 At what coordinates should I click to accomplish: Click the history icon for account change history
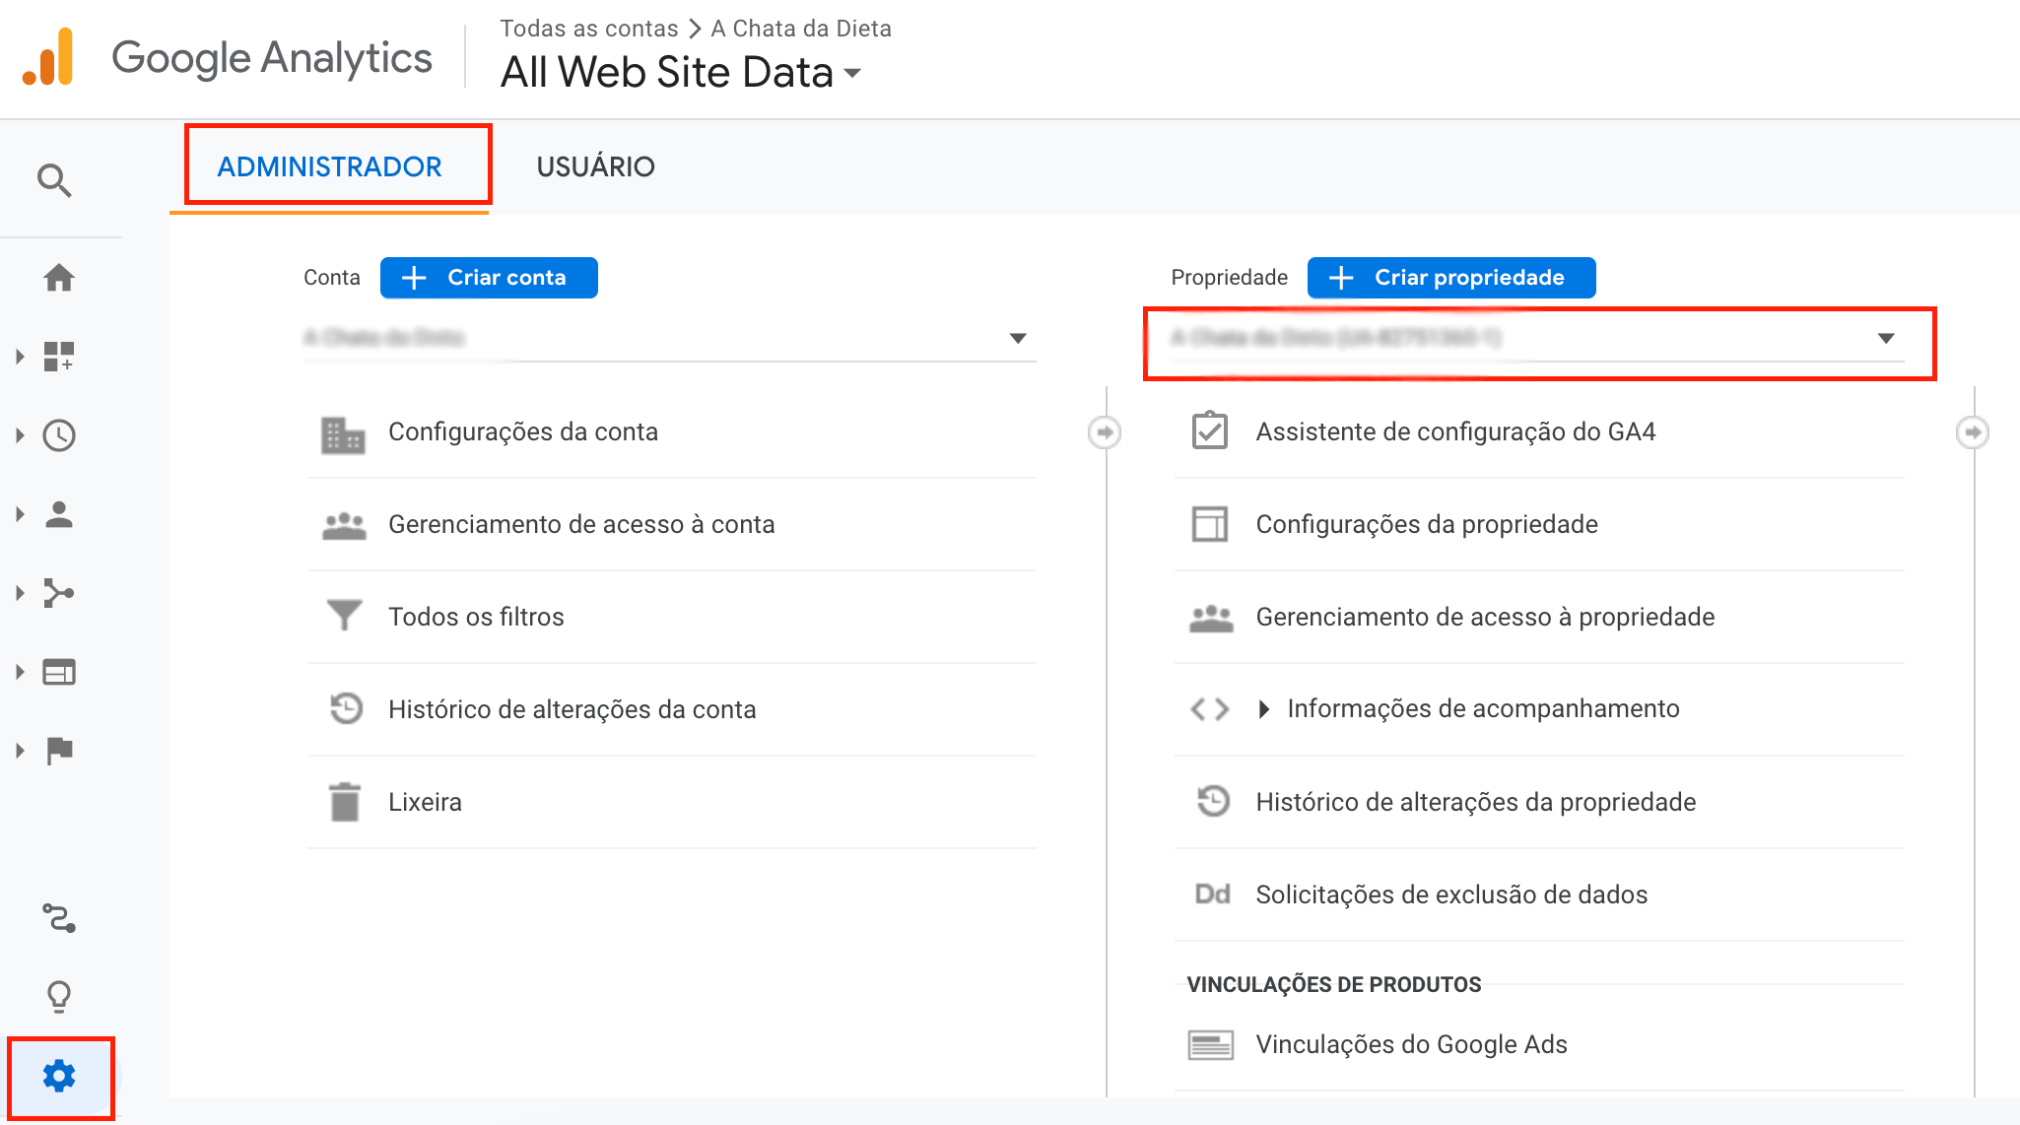point(345,709)
